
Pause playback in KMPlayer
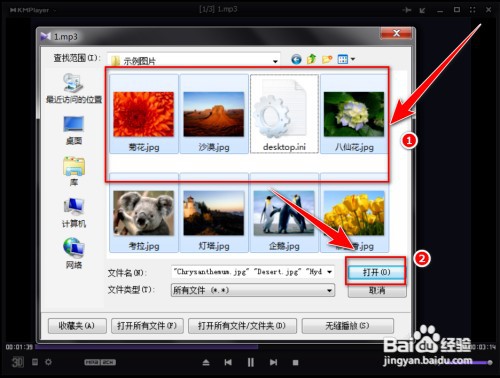tap(251, 362)
